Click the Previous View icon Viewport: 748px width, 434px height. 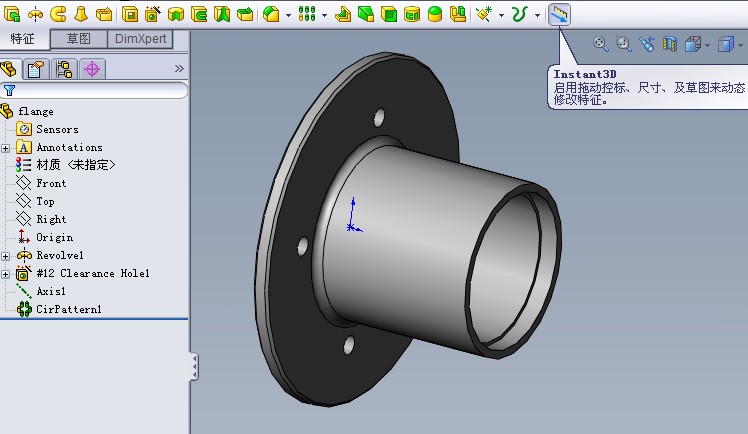point(647,44)
